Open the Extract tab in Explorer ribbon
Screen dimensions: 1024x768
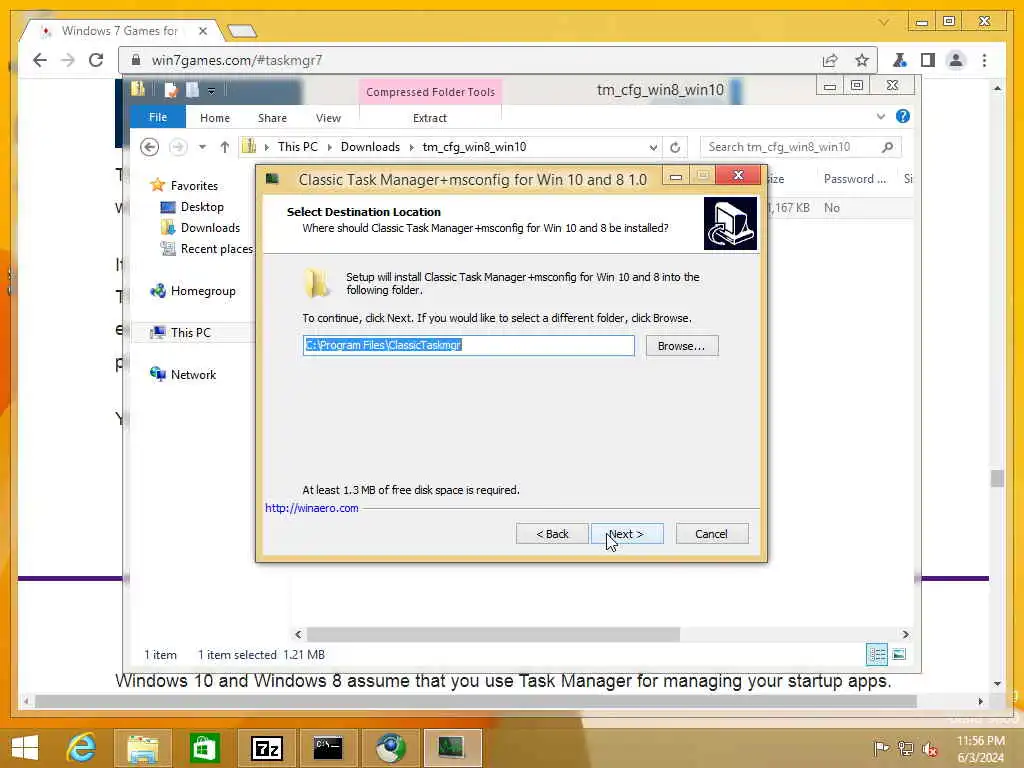tap(430, 118)
